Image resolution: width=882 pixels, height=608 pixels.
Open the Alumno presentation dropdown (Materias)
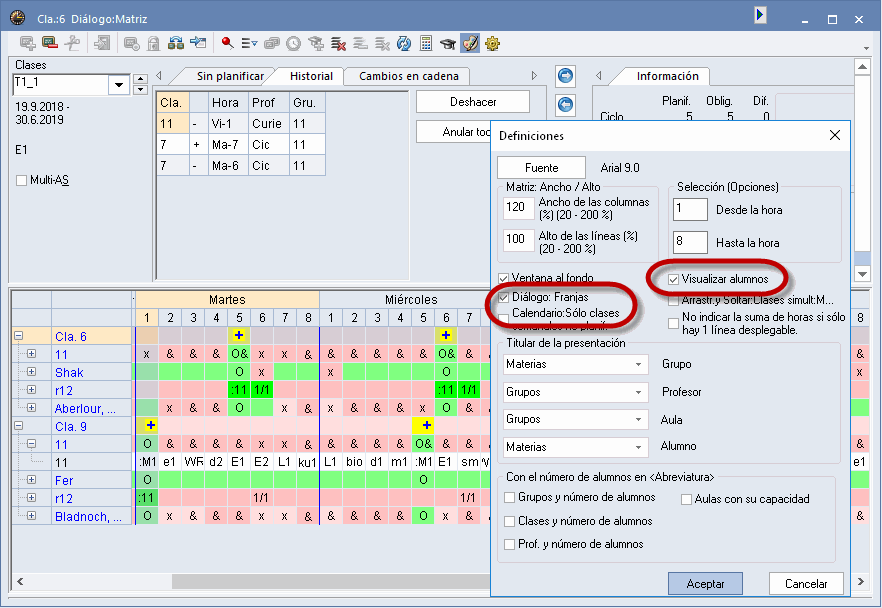tap(575, 447)
